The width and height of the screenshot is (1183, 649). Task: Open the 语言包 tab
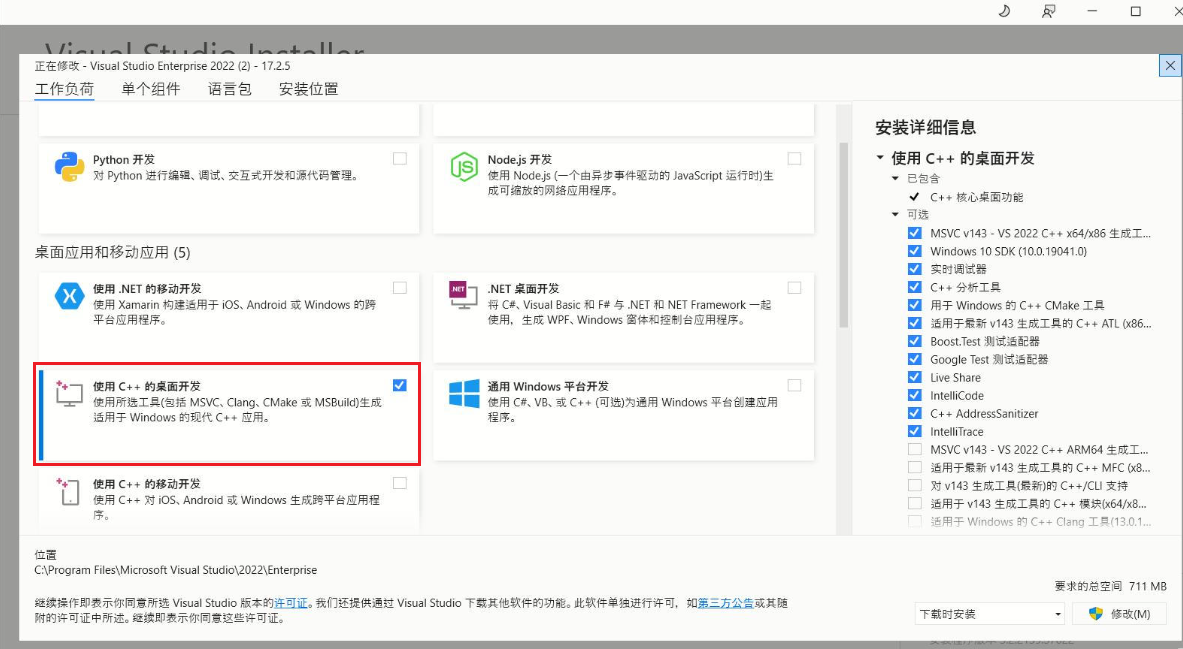[230, 89]
